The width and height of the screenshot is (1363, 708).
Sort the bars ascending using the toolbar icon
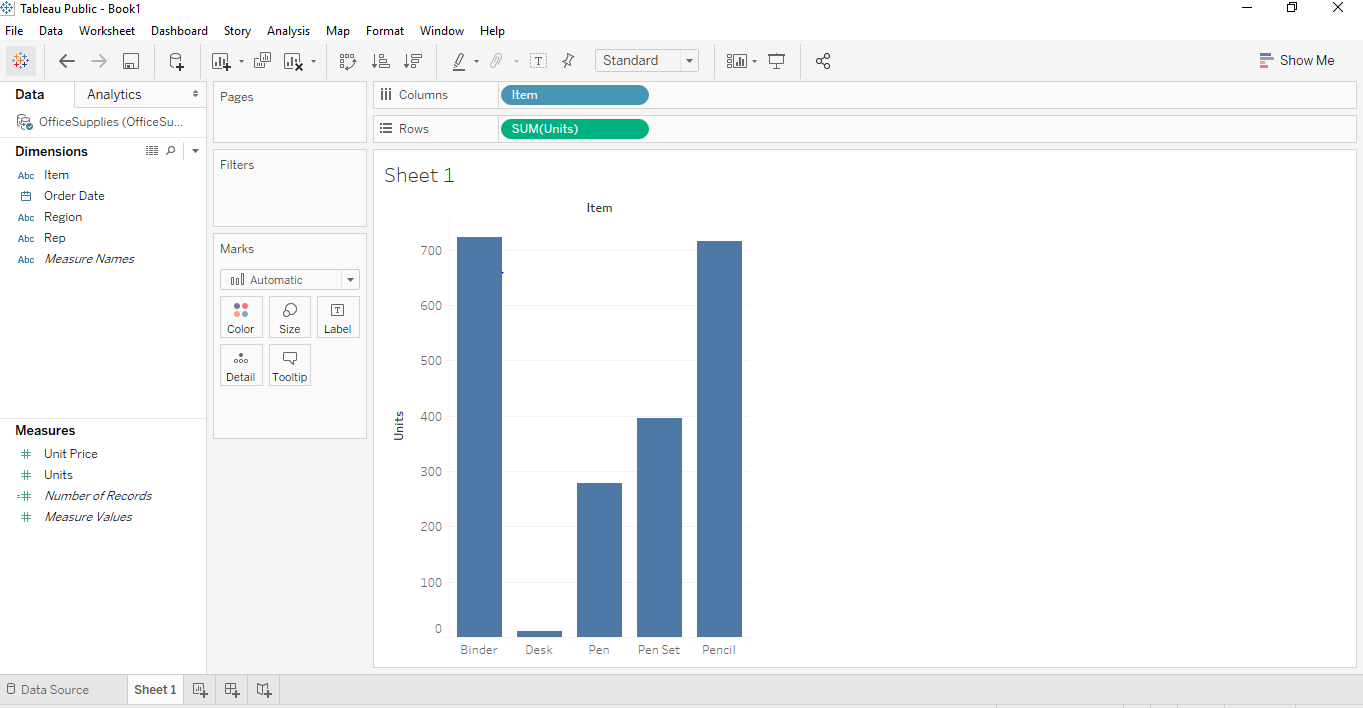point(381,61)
